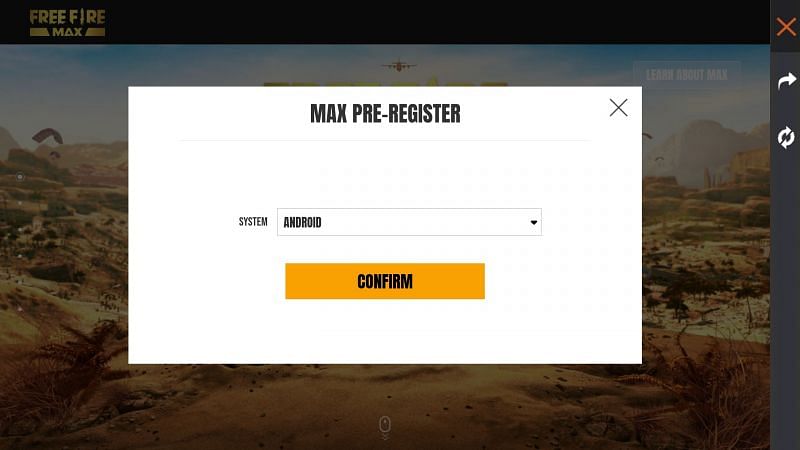The width and height of the screenshot is (800, 450).
Task: Jump to the fourth section navigation dot
Action: point(20,256)
